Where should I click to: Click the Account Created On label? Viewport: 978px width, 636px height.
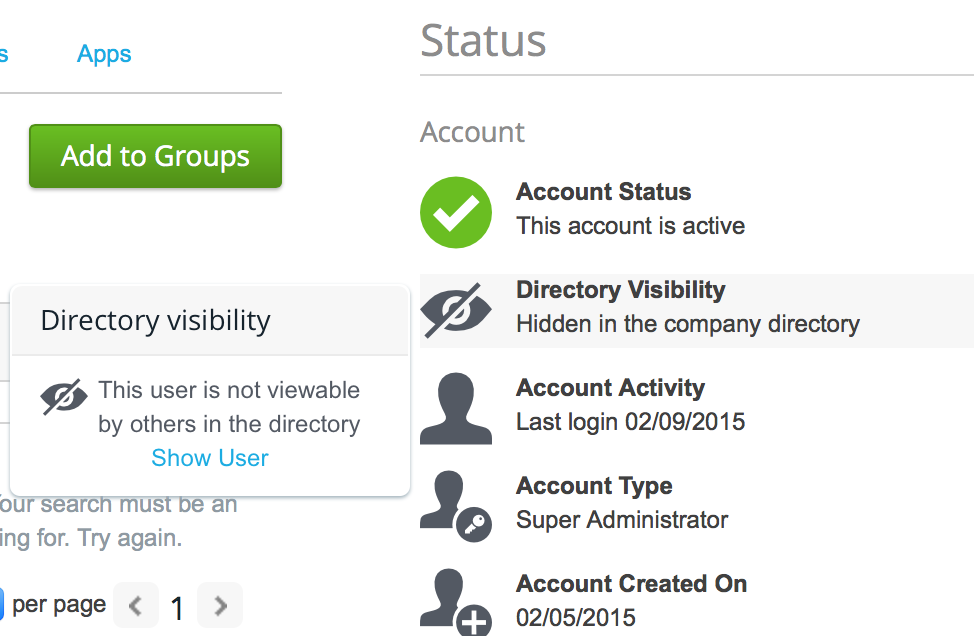tap(631, 584)
